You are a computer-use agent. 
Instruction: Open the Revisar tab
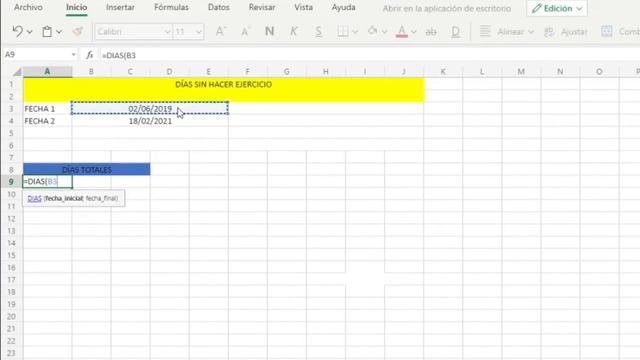(x=262, y=7)
